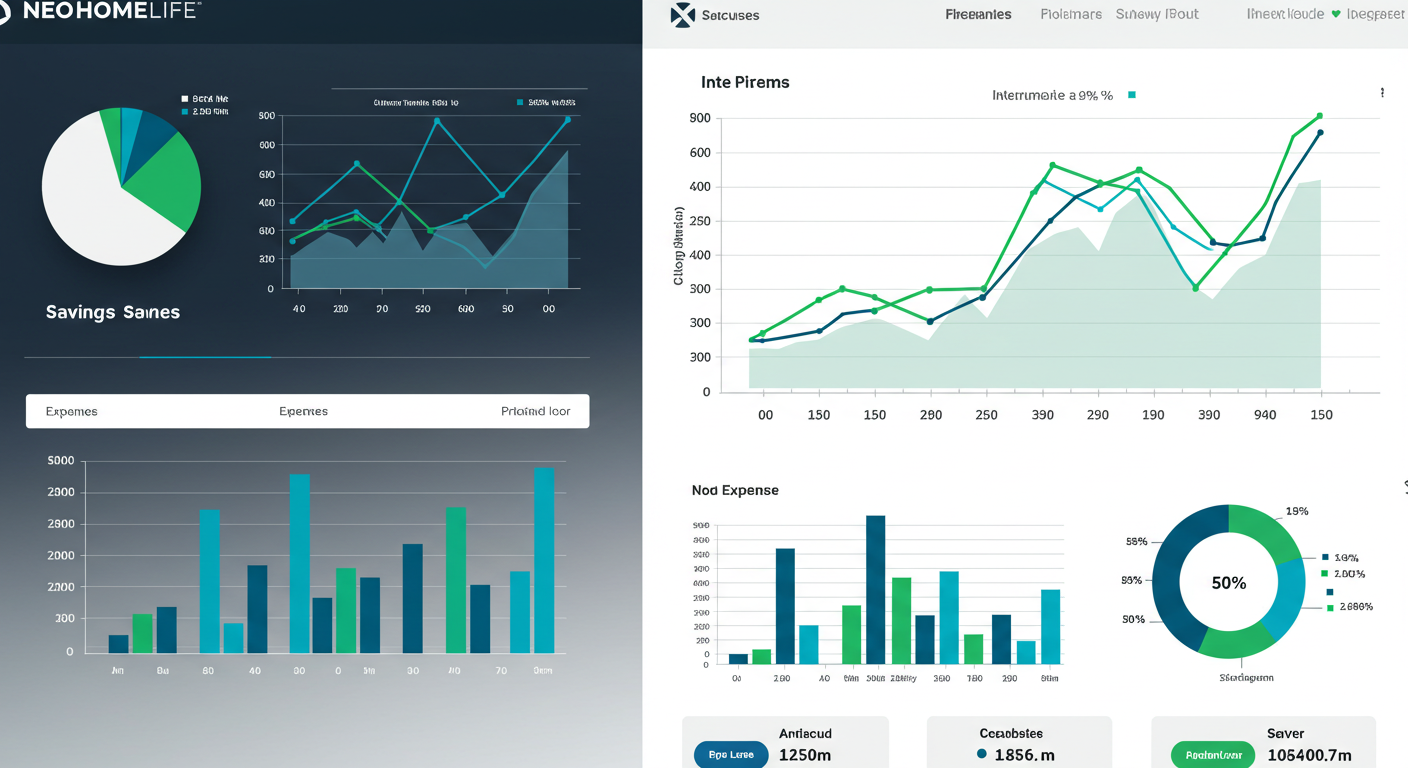The image size is (1408, 768).
Task: Click the blue dot beside 1856.m
Action: [x=982, y=755]
